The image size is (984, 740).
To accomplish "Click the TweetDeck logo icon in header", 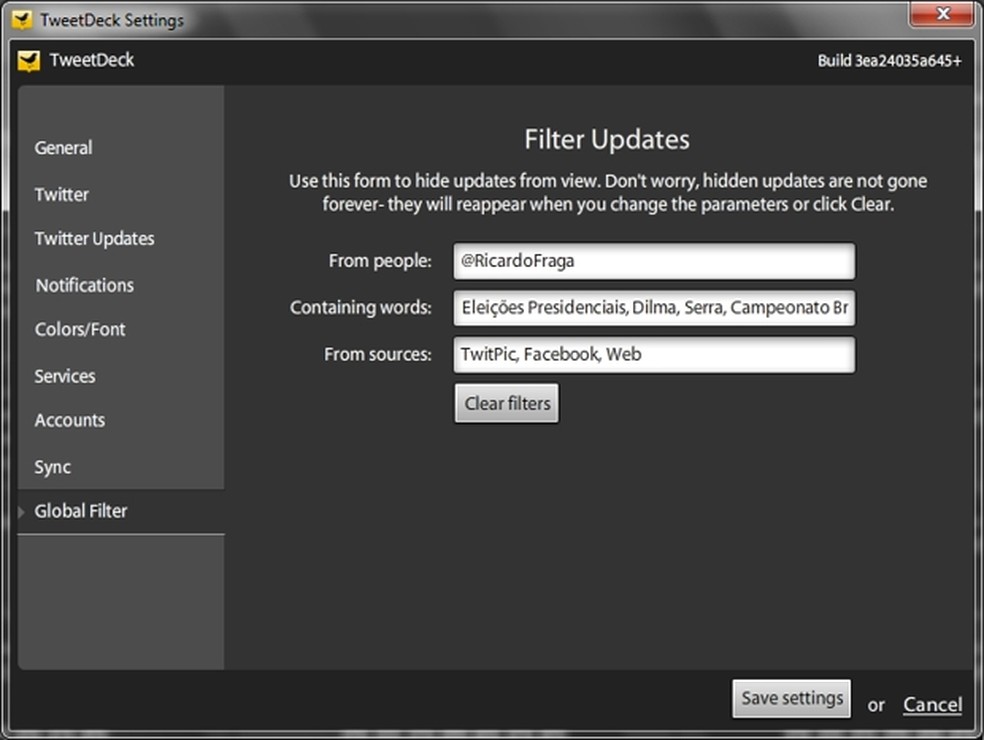I will [x=29, y=60].
